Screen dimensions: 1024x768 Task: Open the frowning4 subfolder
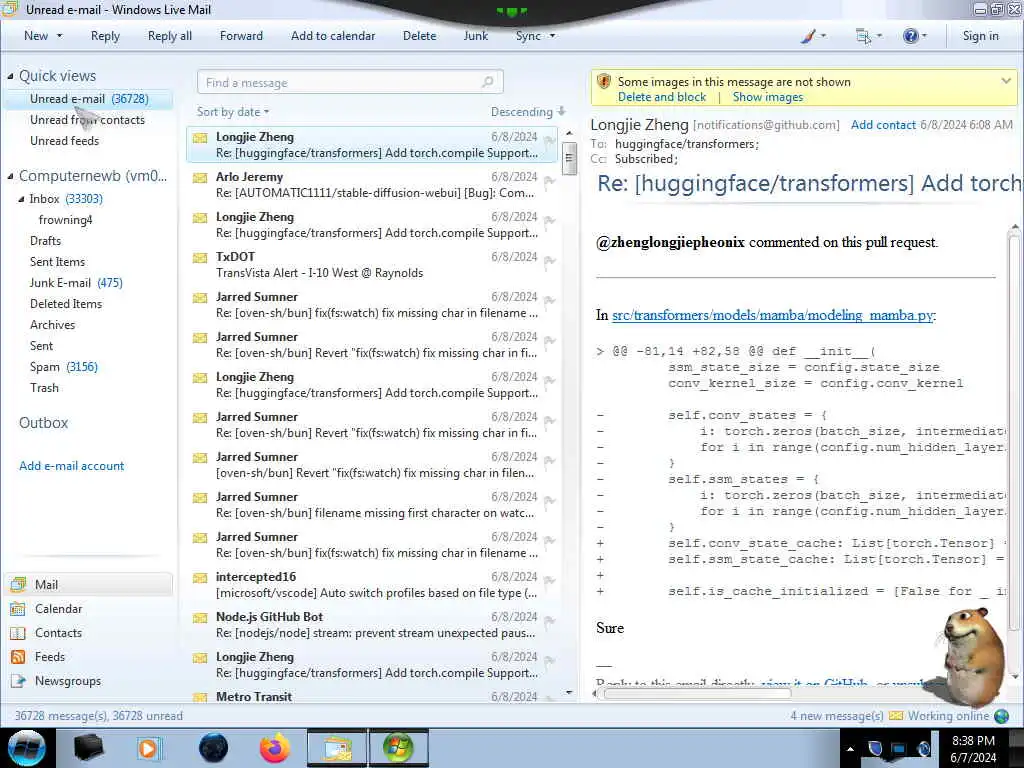65,220
